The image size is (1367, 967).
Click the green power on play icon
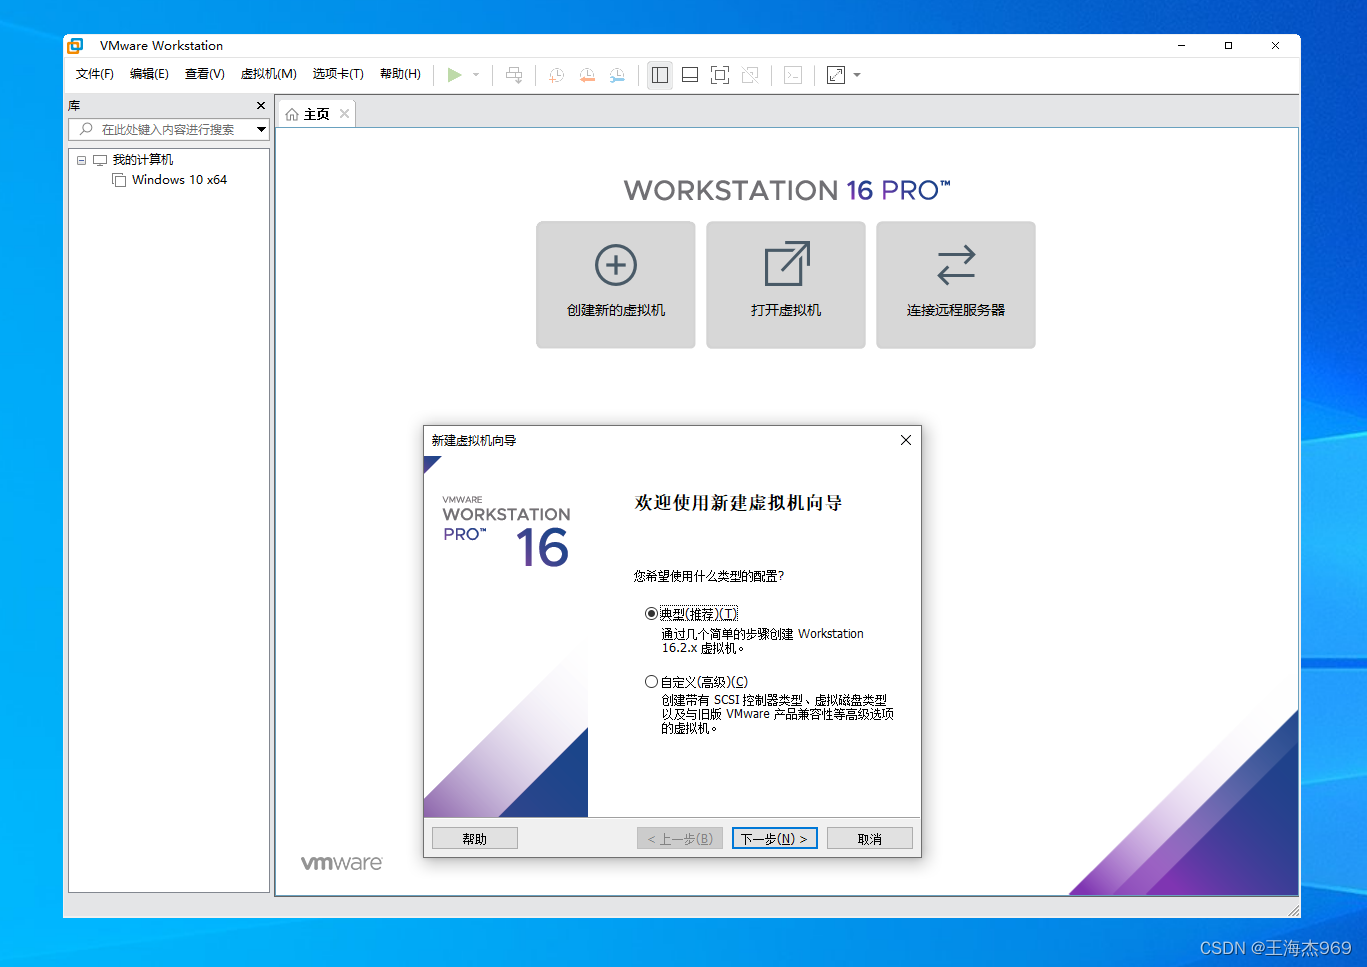click(x=454, y=75)
